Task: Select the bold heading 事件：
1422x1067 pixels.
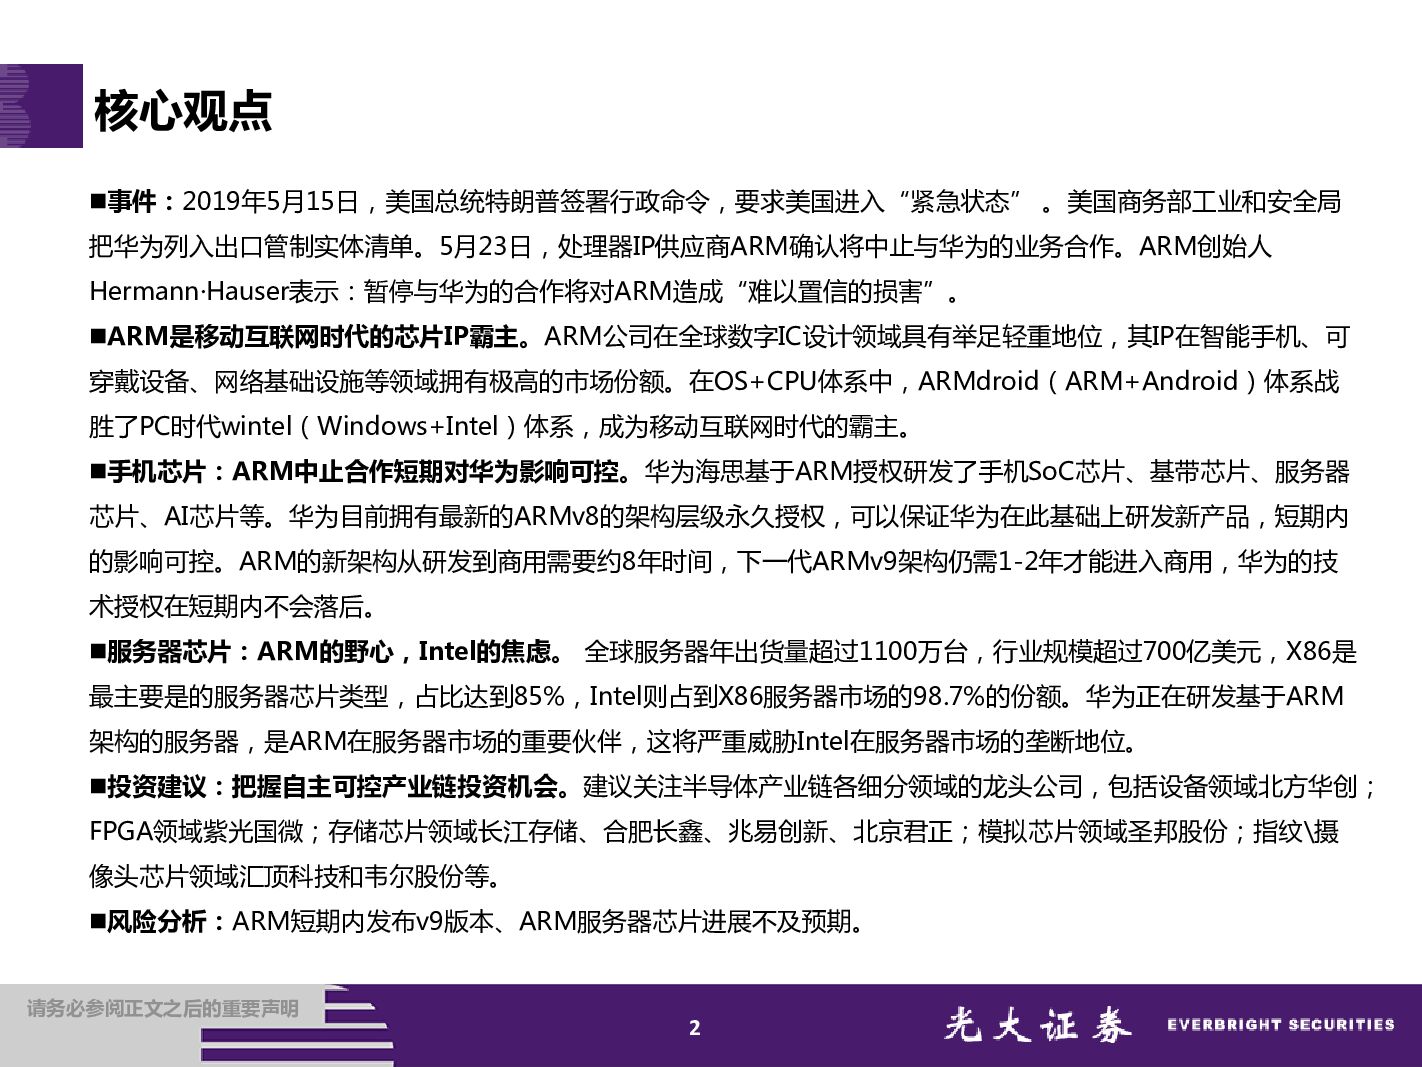Action: click(144, 202)
